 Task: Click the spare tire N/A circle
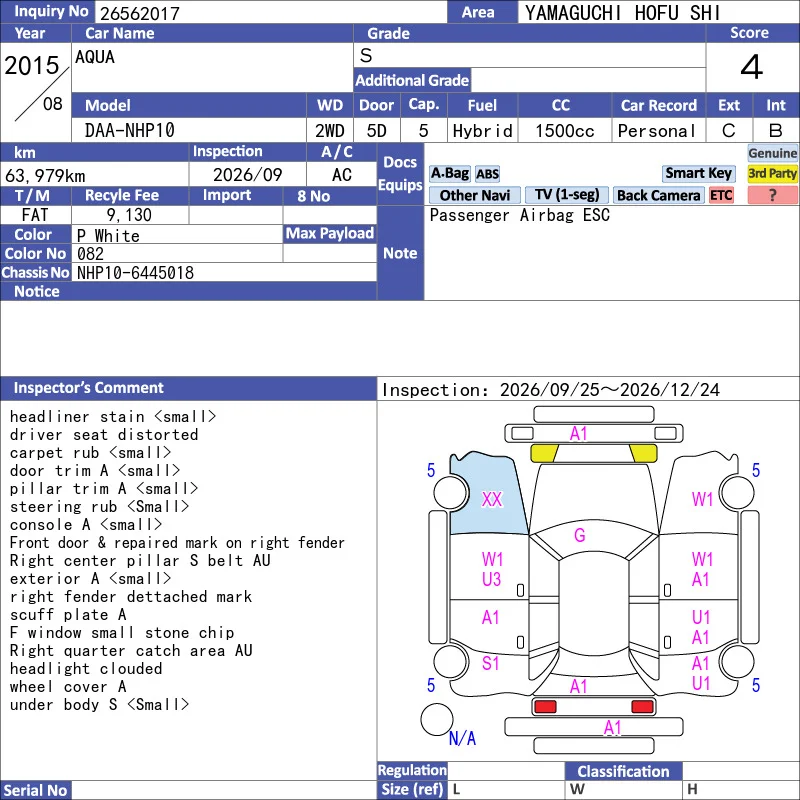tap(436, 719)
